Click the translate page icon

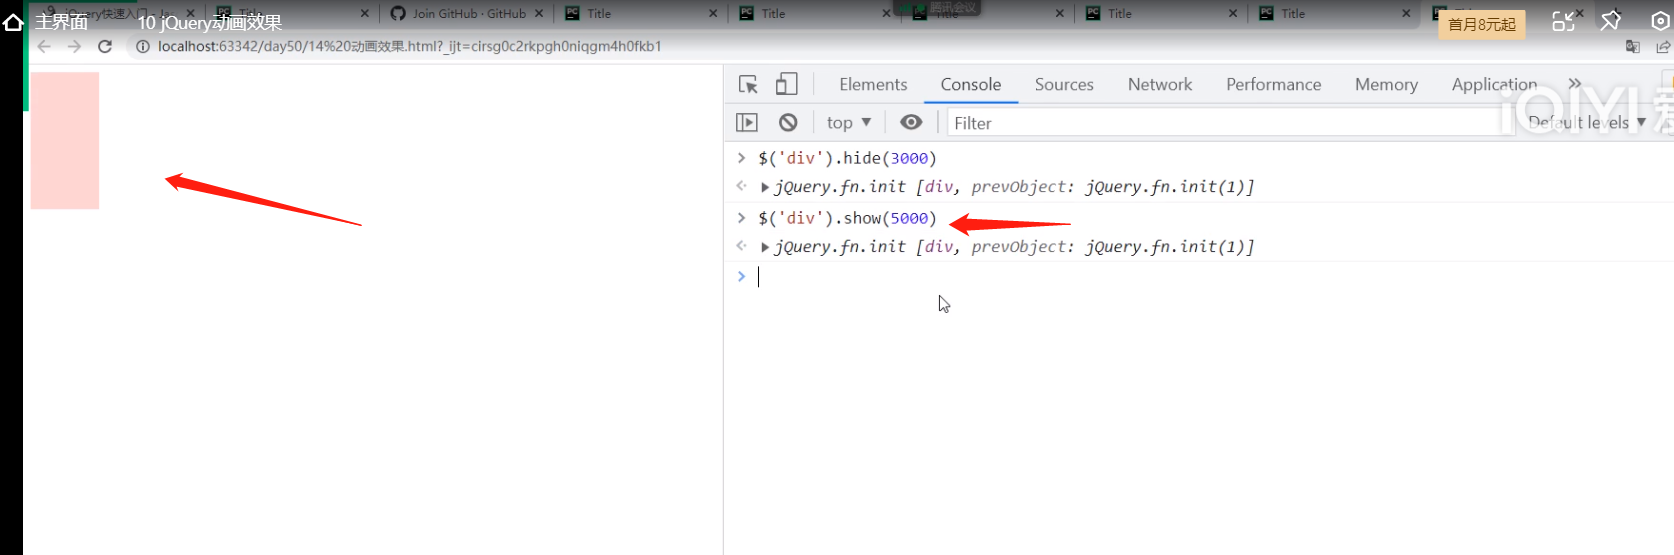point(1633,47)
